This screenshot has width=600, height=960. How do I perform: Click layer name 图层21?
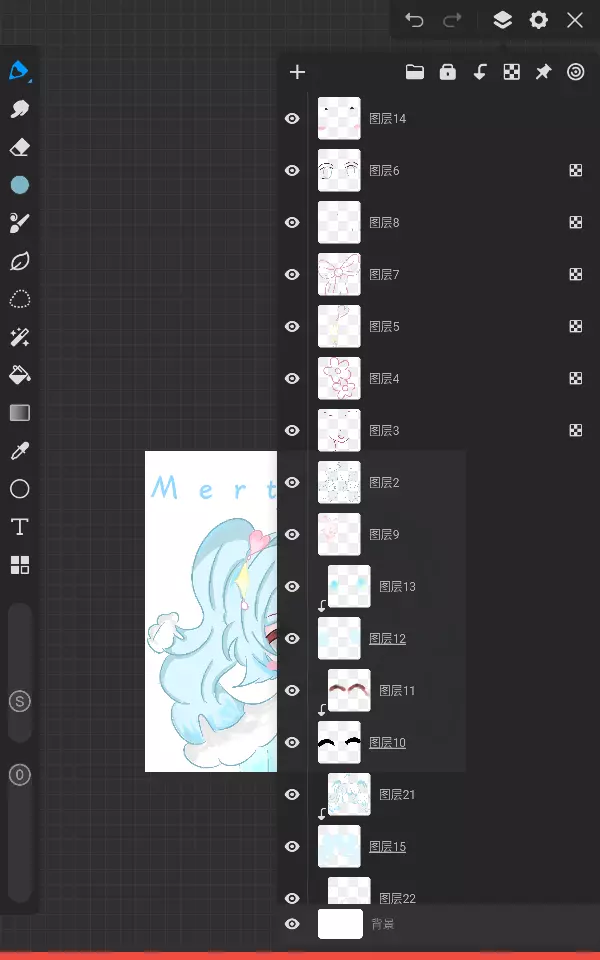click(397, 795)
